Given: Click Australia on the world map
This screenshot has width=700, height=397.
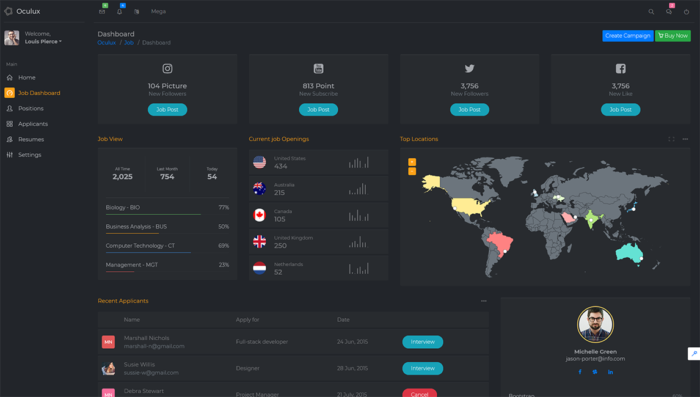Looking at the screenshot, I should point(629,253).
